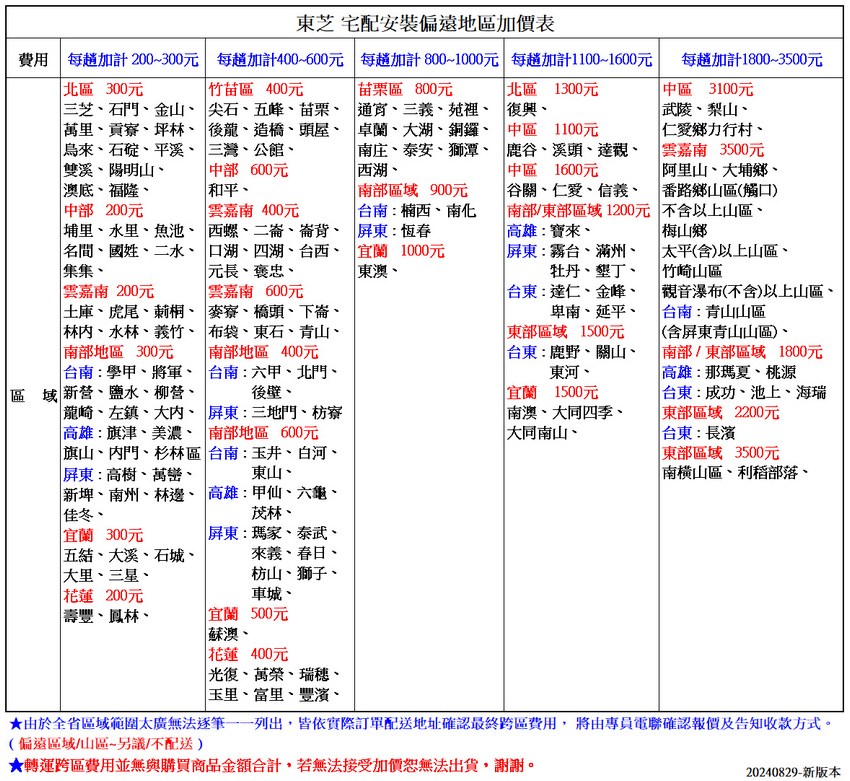Click the heading 中部 600元

248,170
